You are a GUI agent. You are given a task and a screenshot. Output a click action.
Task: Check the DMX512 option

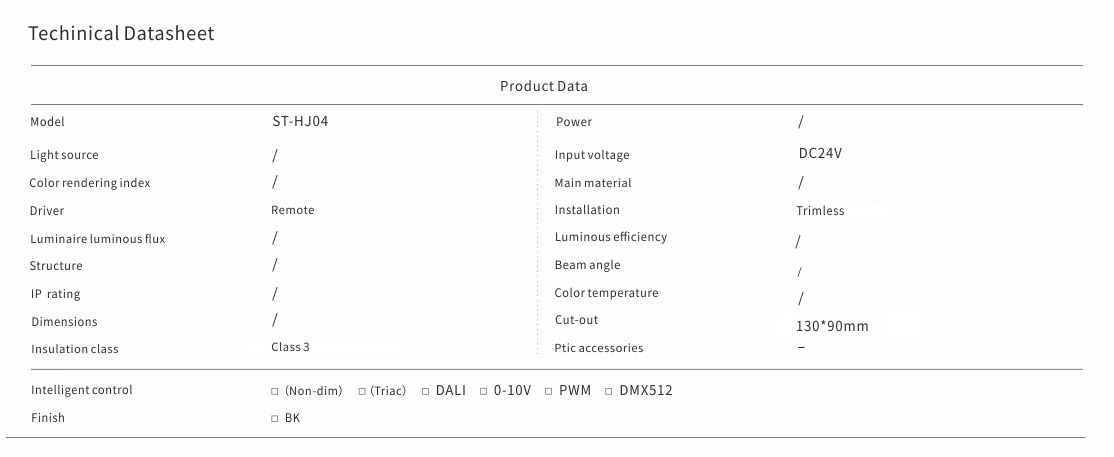(609, 391)
